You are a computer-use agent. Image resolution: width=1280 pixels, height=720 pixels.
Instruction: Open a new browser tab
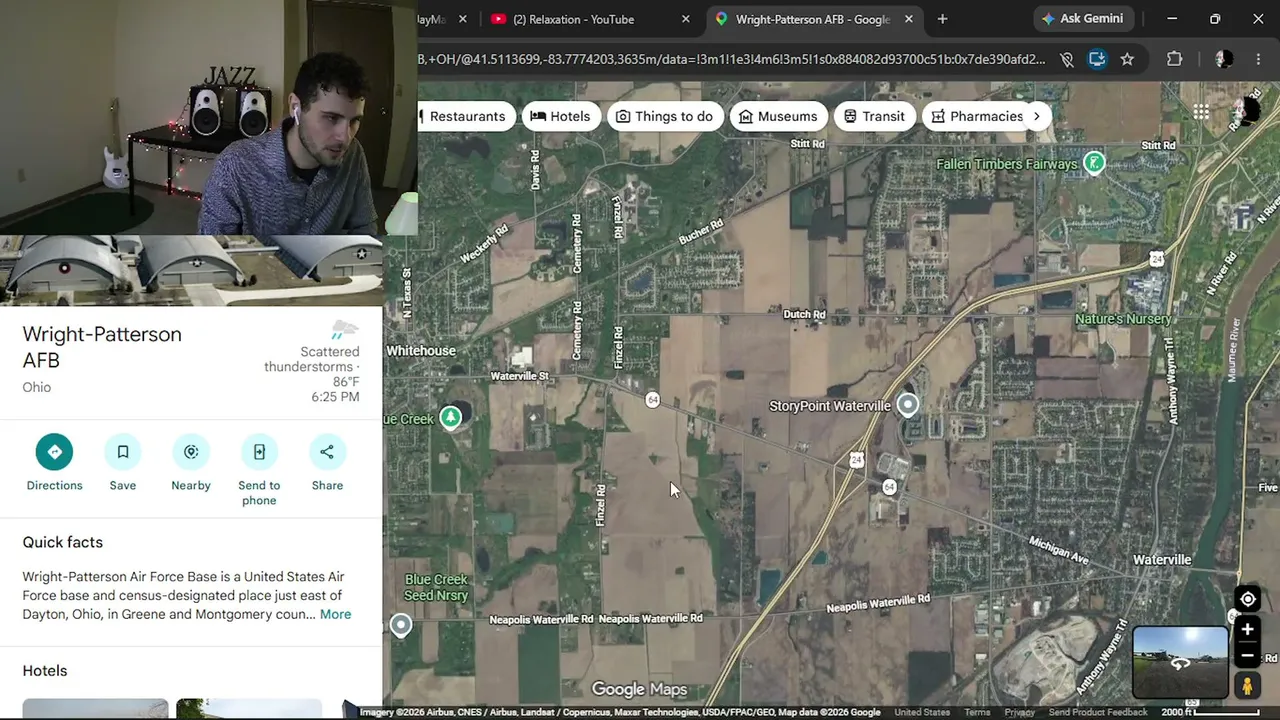(942, 19)
